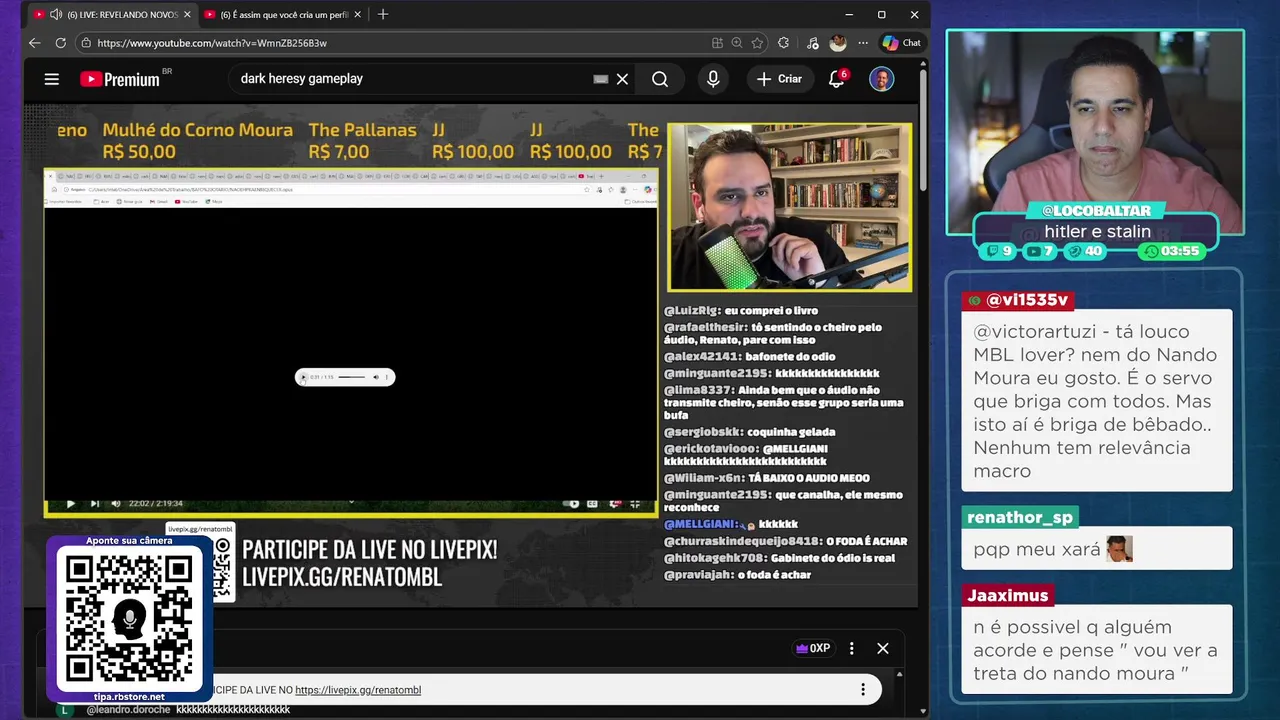The height and width of the screenshot is (720, 1280).
Task: Toggle closed captions in the player
Action: point(593,503)
